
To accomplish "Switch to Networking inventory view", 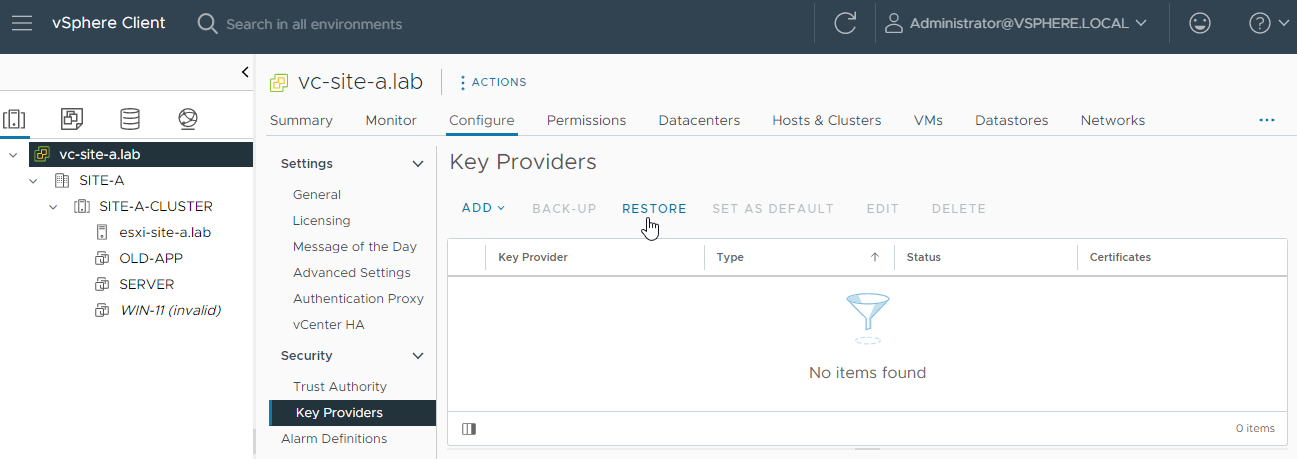I will [187, 119].
